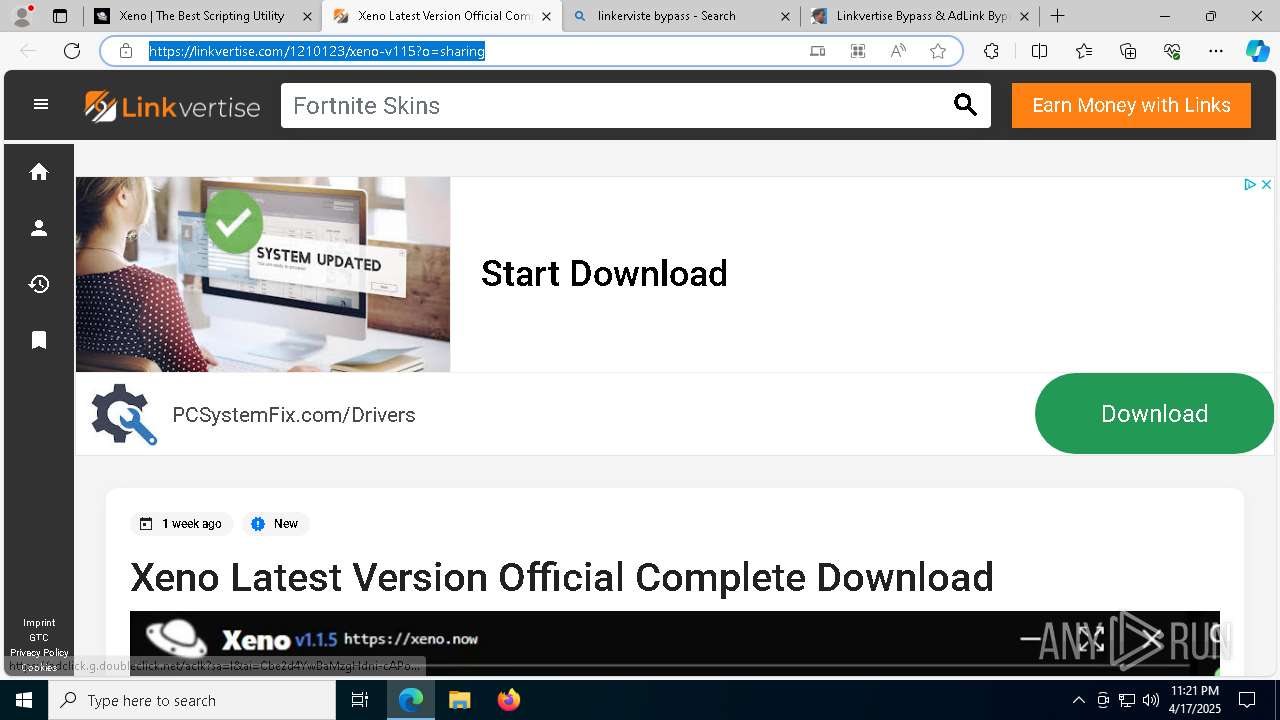Image resolution: width=1280 pixels, height=720 pixels.
Task: Click the QR code icon in address bar
Action: point(858,51)
